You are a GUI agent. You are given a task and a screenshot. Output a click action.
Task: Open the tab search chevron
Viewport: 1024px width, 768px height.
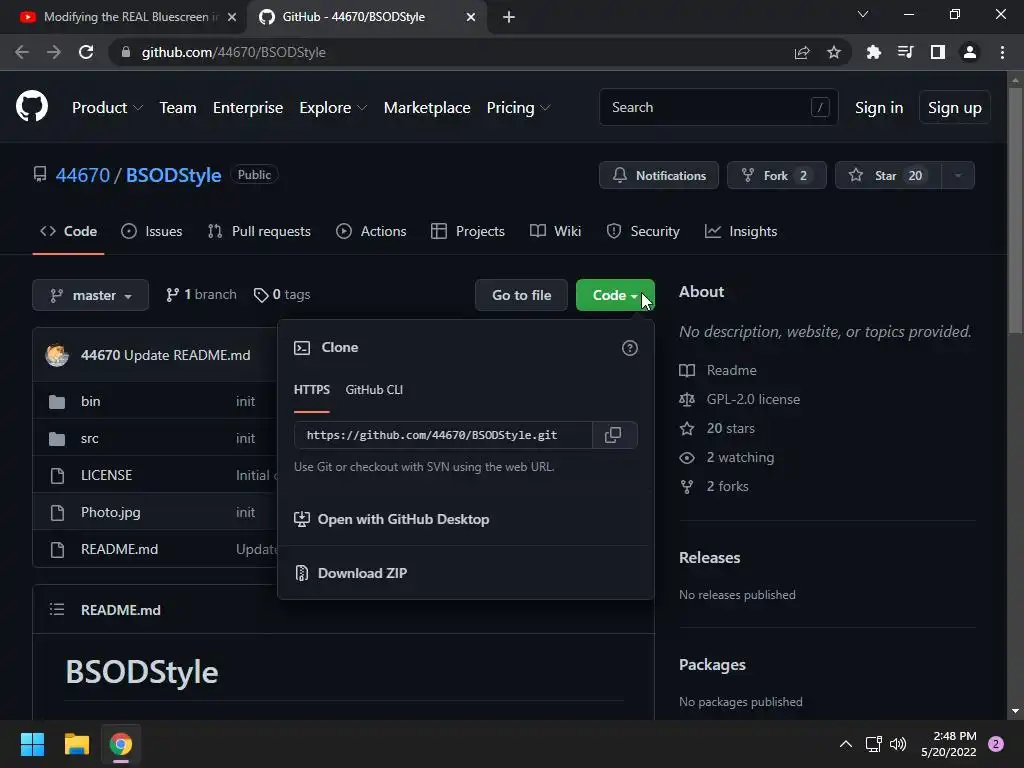[x=863, y=14]
